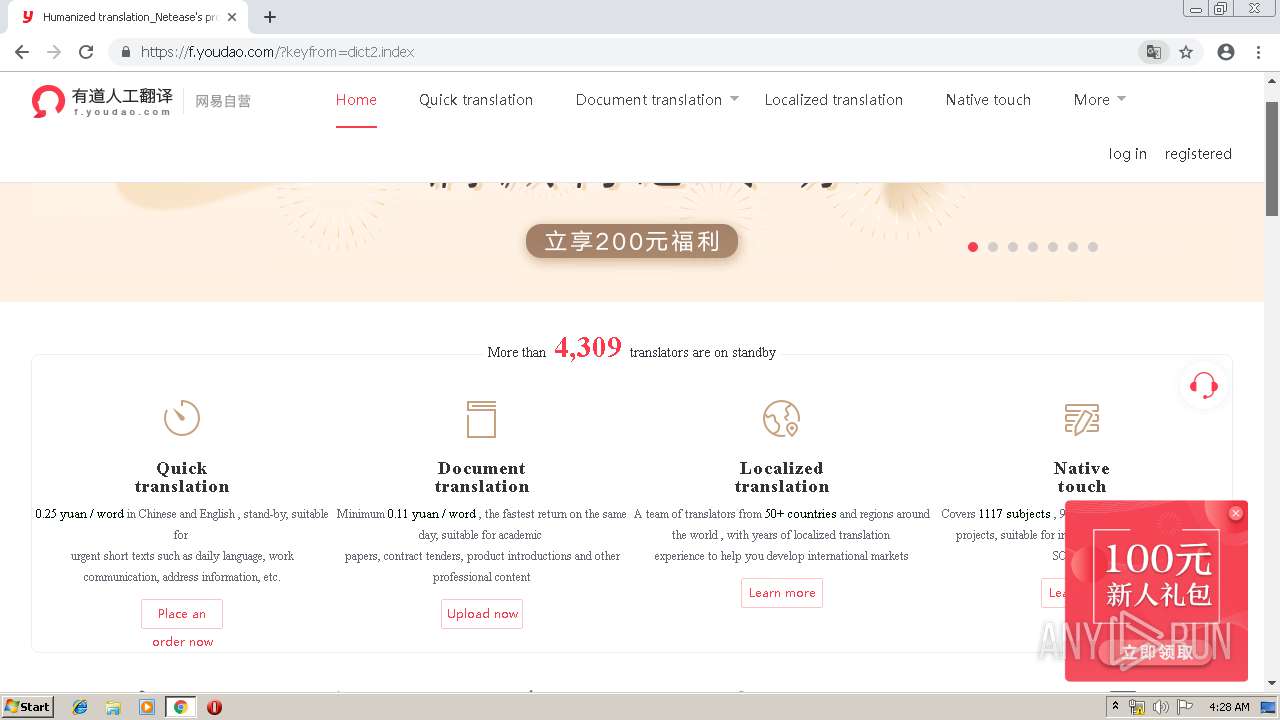Viewport: 1280px width, 720px height.
Task: Select the first red carousel dot
Action: (x=973, y=247)
